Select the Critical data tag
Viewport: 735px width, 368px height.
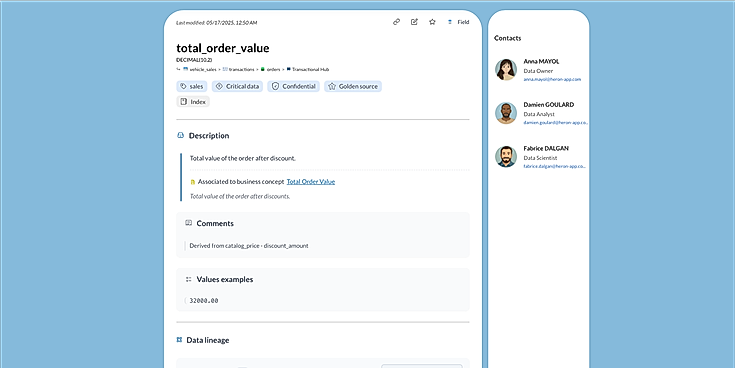(237, 86)
